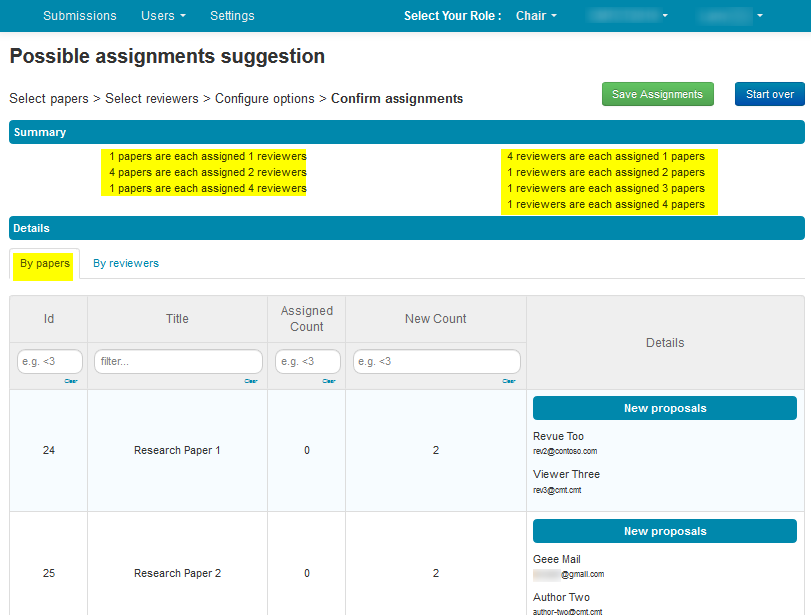Click '1 reviewers are each assigned 3 papers'
Image resolution: width=811 pixels, height=615 pixels.
tap(606, 188)
